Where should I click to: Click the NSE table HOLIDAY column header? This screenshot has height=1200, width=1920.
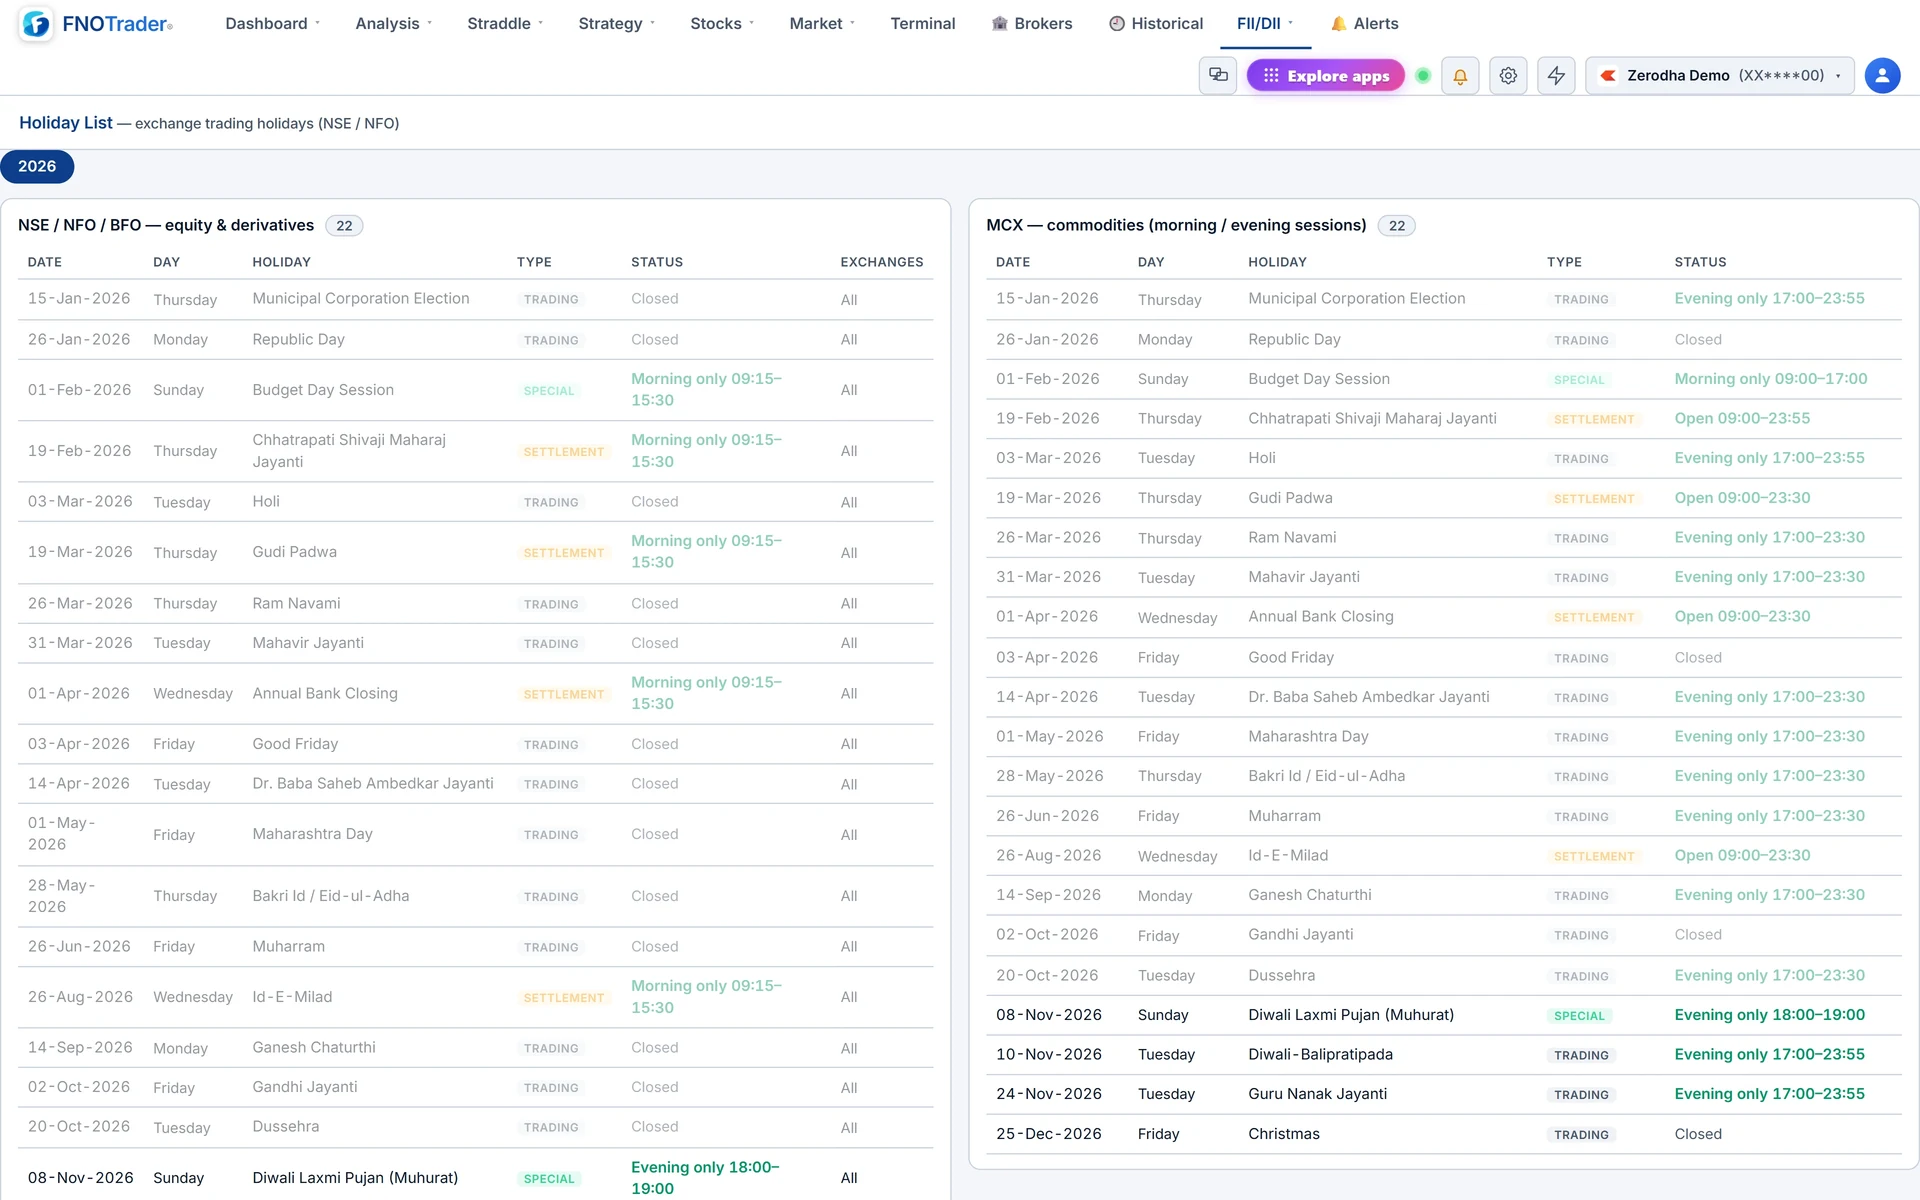pos(281,262)
